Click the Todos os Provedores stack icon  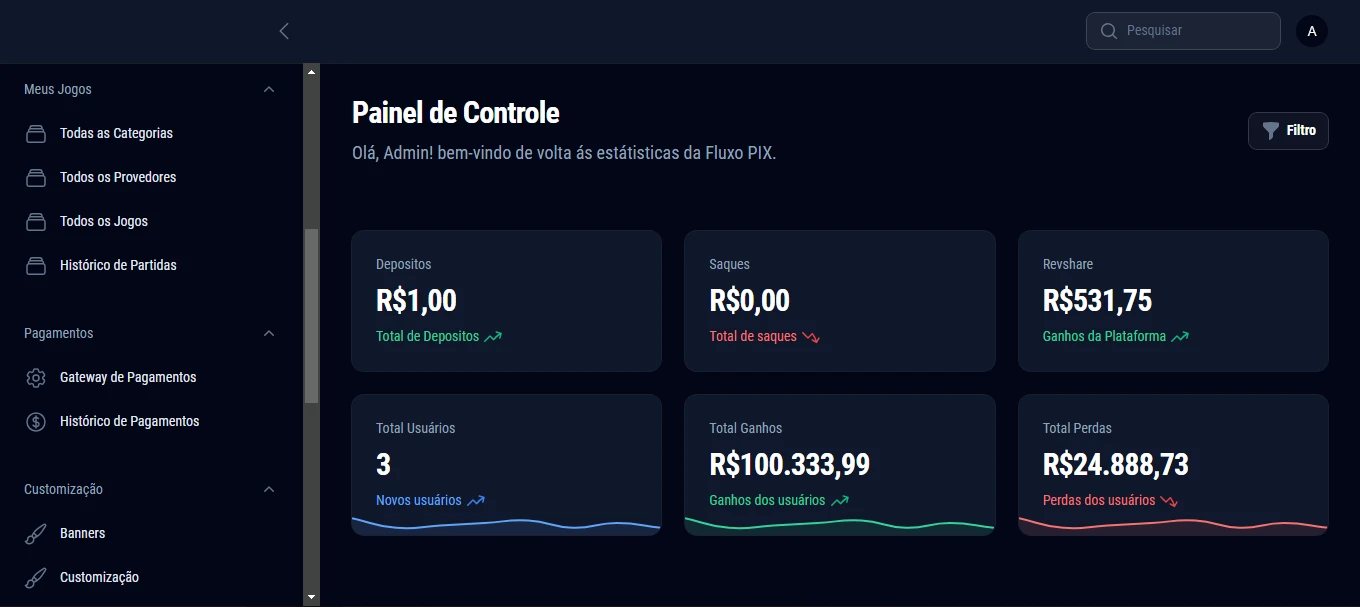(36, 177)
